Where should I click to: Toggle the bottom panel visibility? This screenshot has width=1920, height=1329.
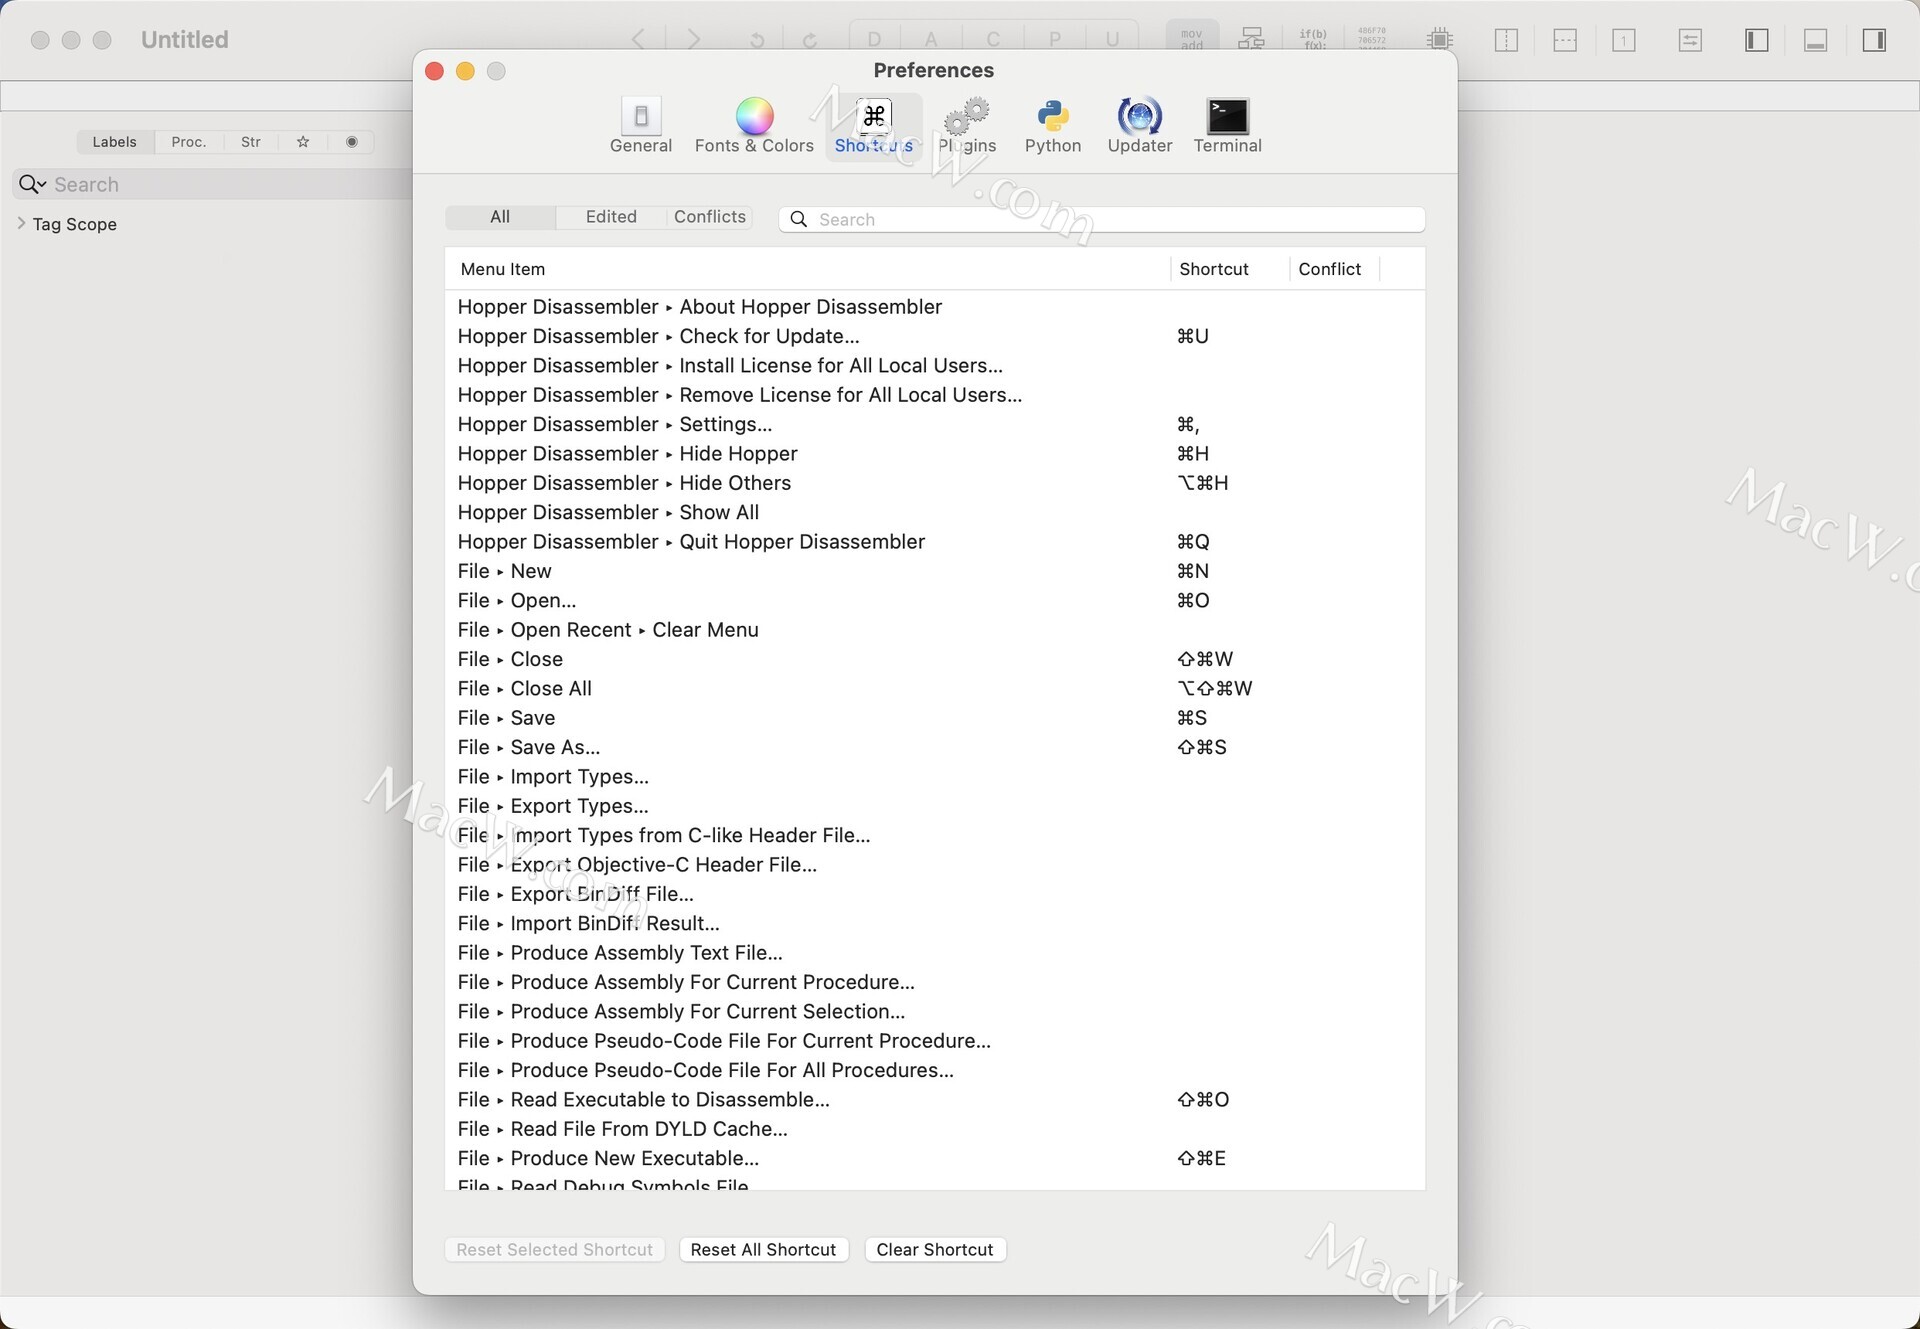(1816, 40)
